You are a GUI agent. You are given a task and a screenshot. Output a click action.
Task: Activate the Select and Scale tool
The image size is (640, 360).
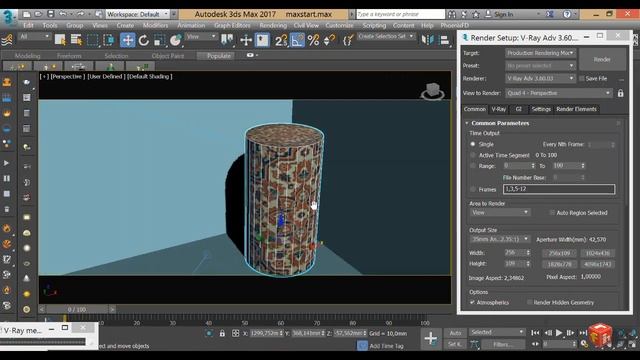pyautogui.click(x=159, y=40)
